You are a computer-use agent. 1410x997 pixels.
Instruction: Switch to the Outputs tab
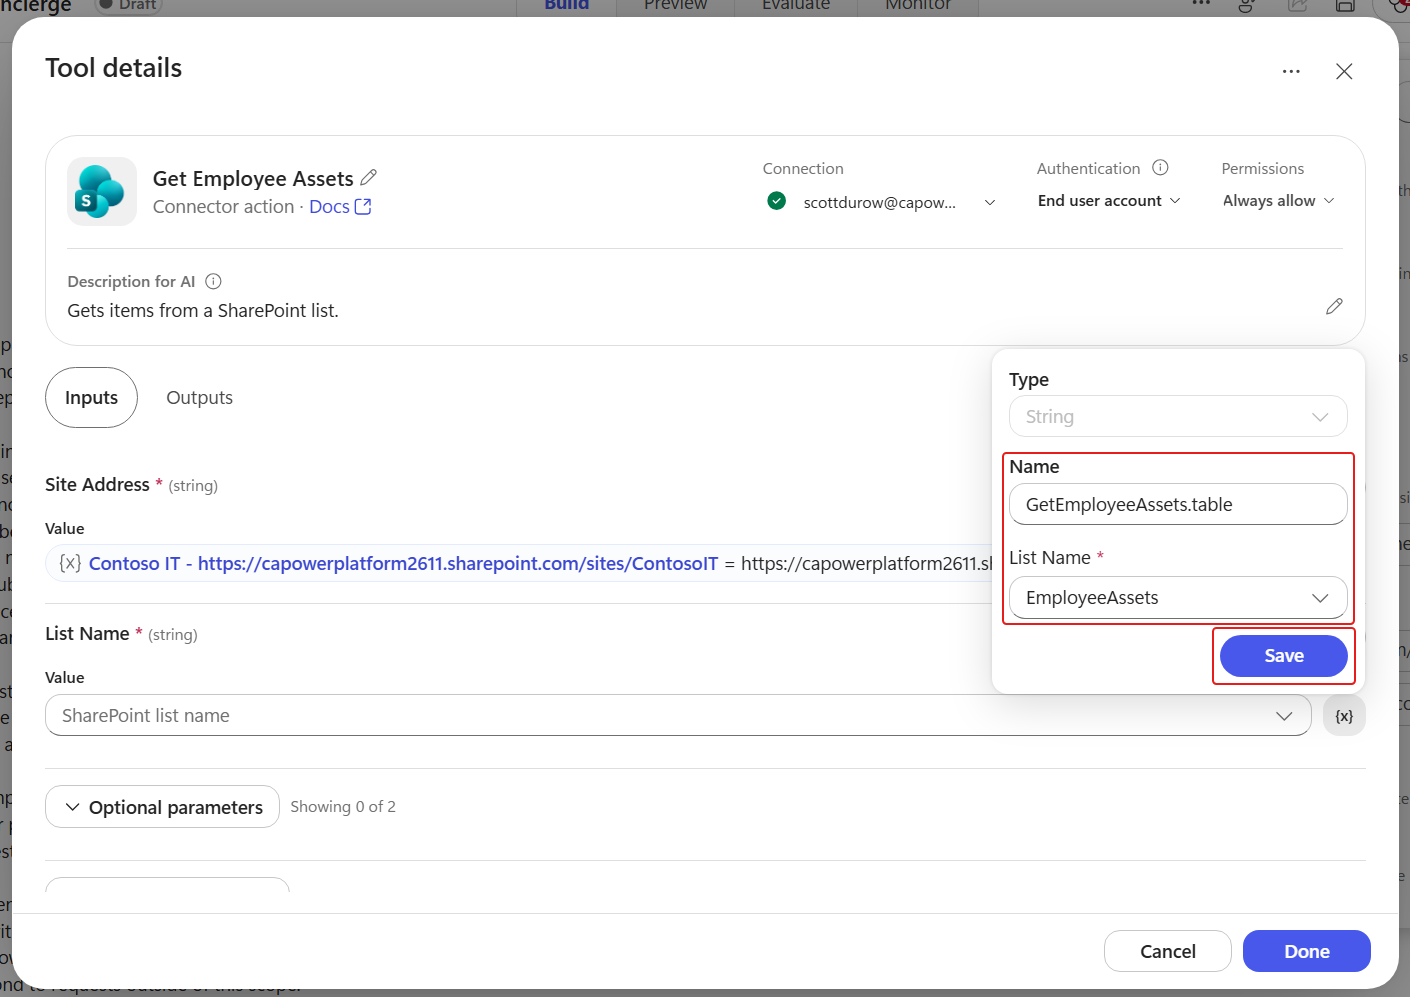[x=199, y=398]
